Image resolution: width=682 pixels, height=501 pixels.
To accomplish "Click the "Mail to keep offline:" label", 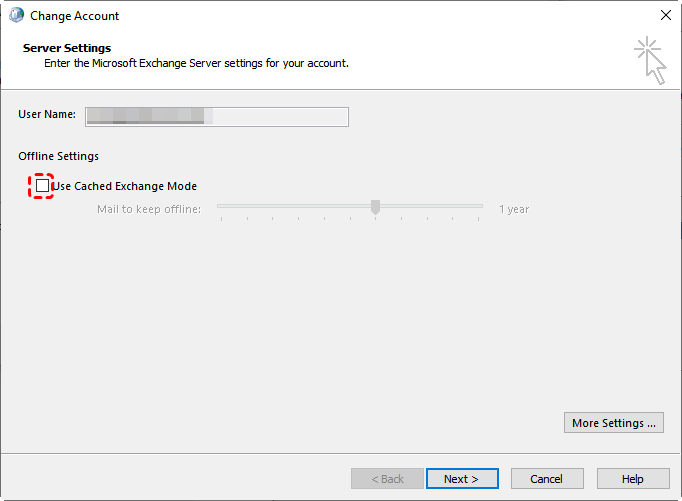I will (149, 210).
